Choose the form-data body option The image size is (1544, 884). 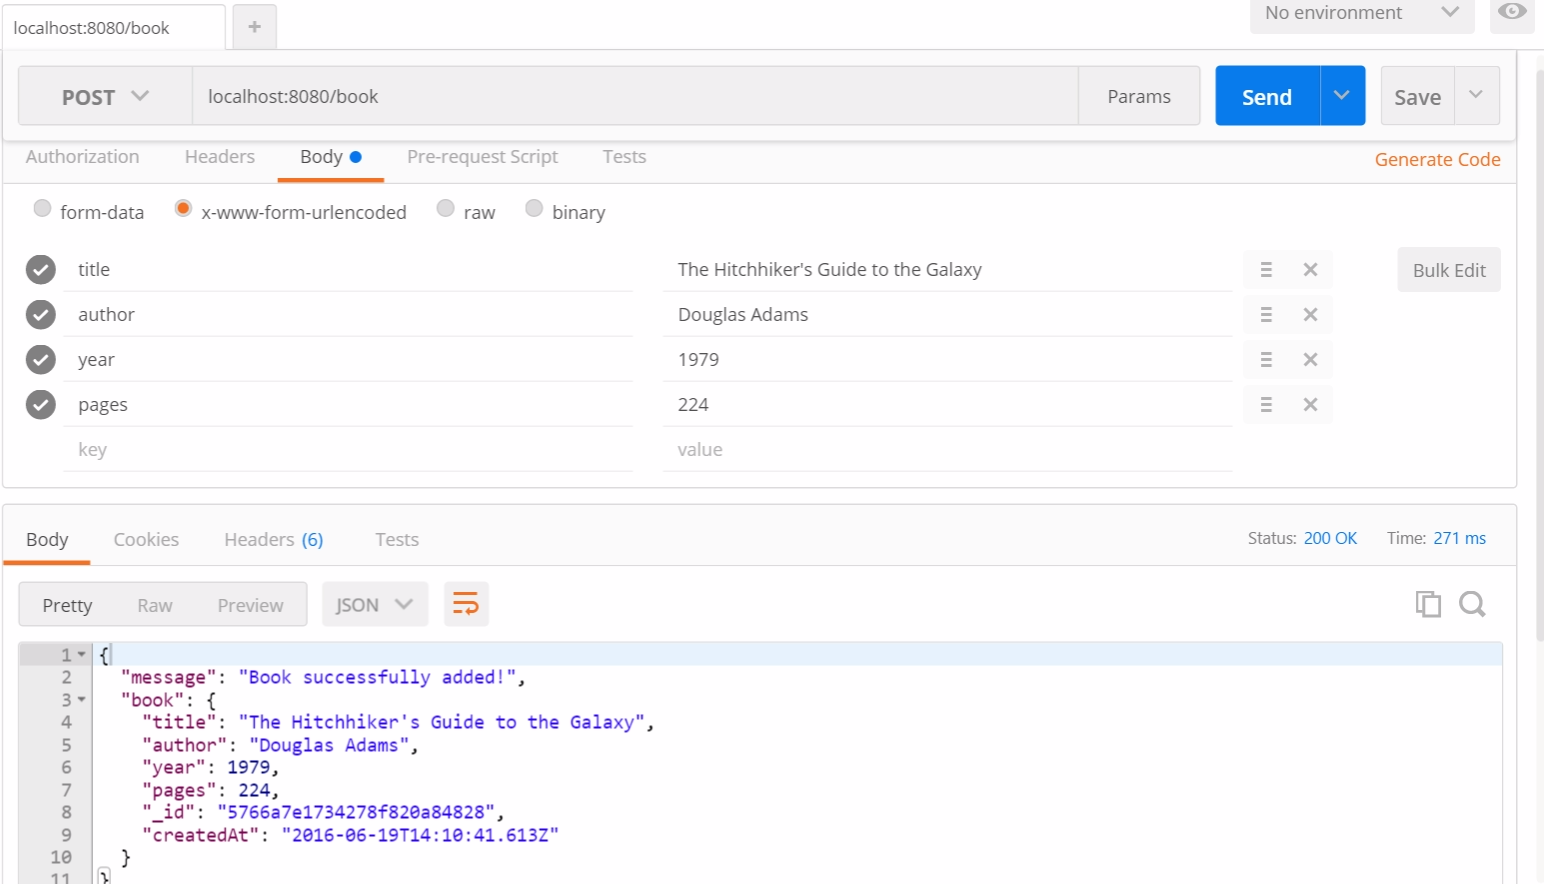pyautogui.click(x=42, y=209)
